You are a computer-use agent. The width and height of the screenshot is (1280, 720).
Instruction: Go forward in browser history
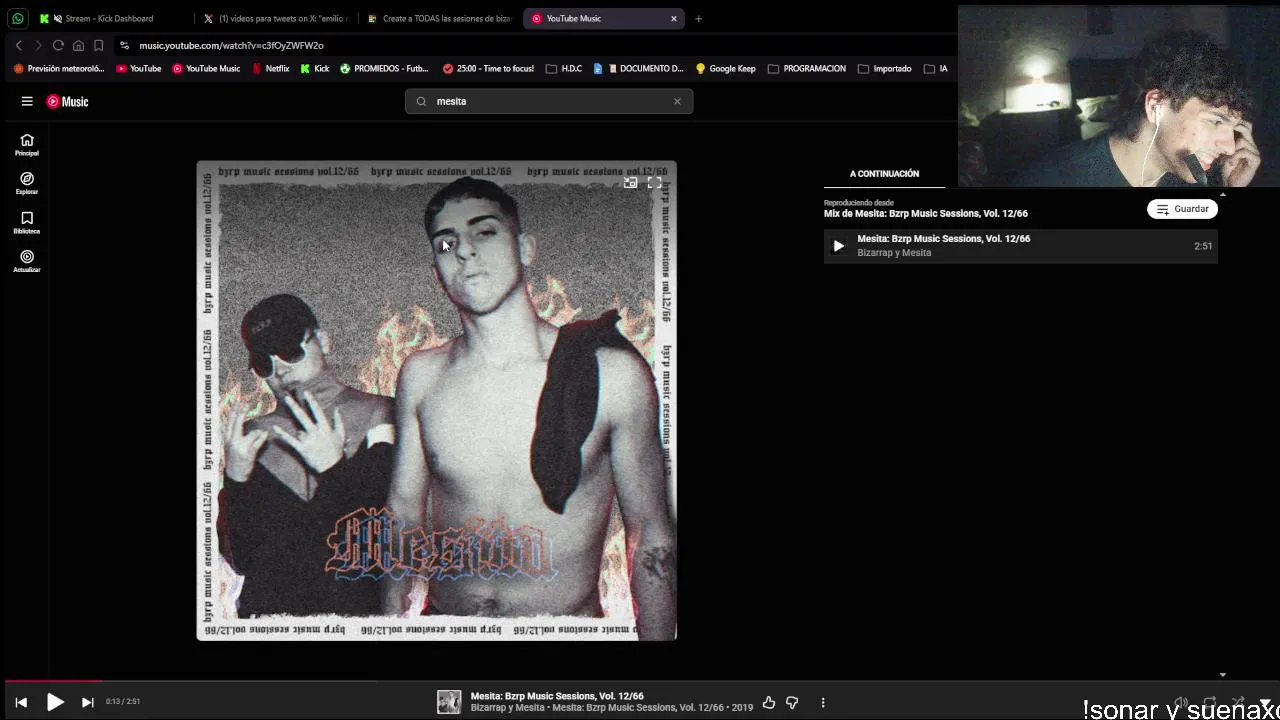(x=38, y=45)
